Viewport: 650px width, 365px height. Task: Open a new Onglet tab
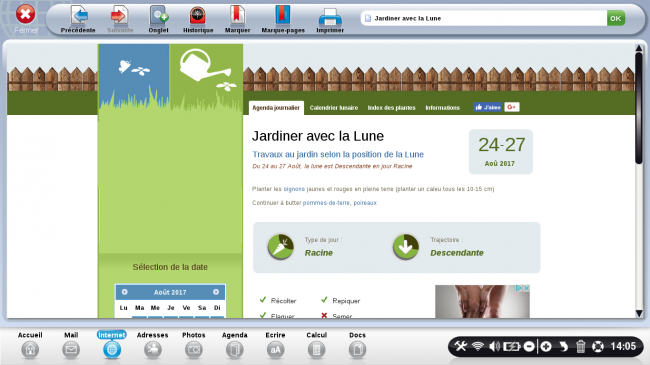[158, 19]
